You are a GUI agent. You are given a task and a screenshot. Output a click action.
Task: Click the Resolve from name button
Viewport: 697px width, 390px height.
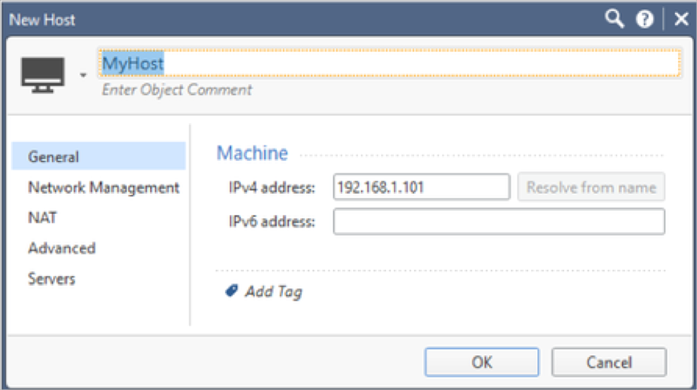(591, 187)
